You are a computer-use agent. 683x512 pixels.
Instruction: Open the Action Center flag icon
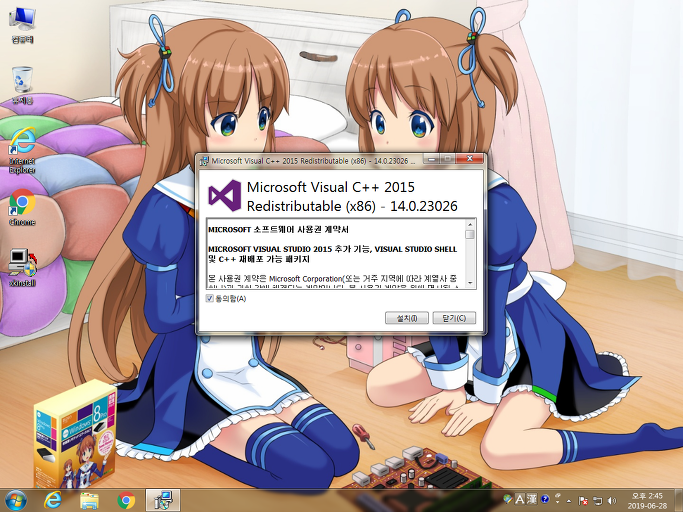click(x=583, y=501)
